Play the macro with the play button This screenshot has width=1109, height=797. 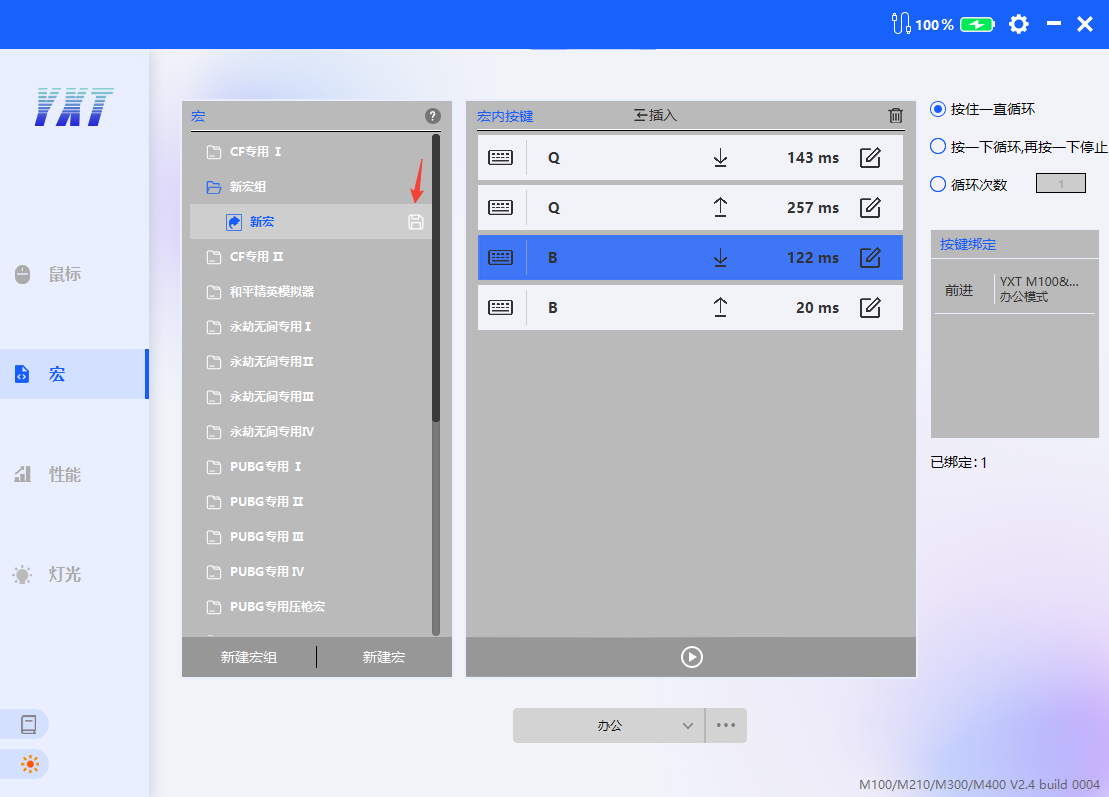pos(691,657)
